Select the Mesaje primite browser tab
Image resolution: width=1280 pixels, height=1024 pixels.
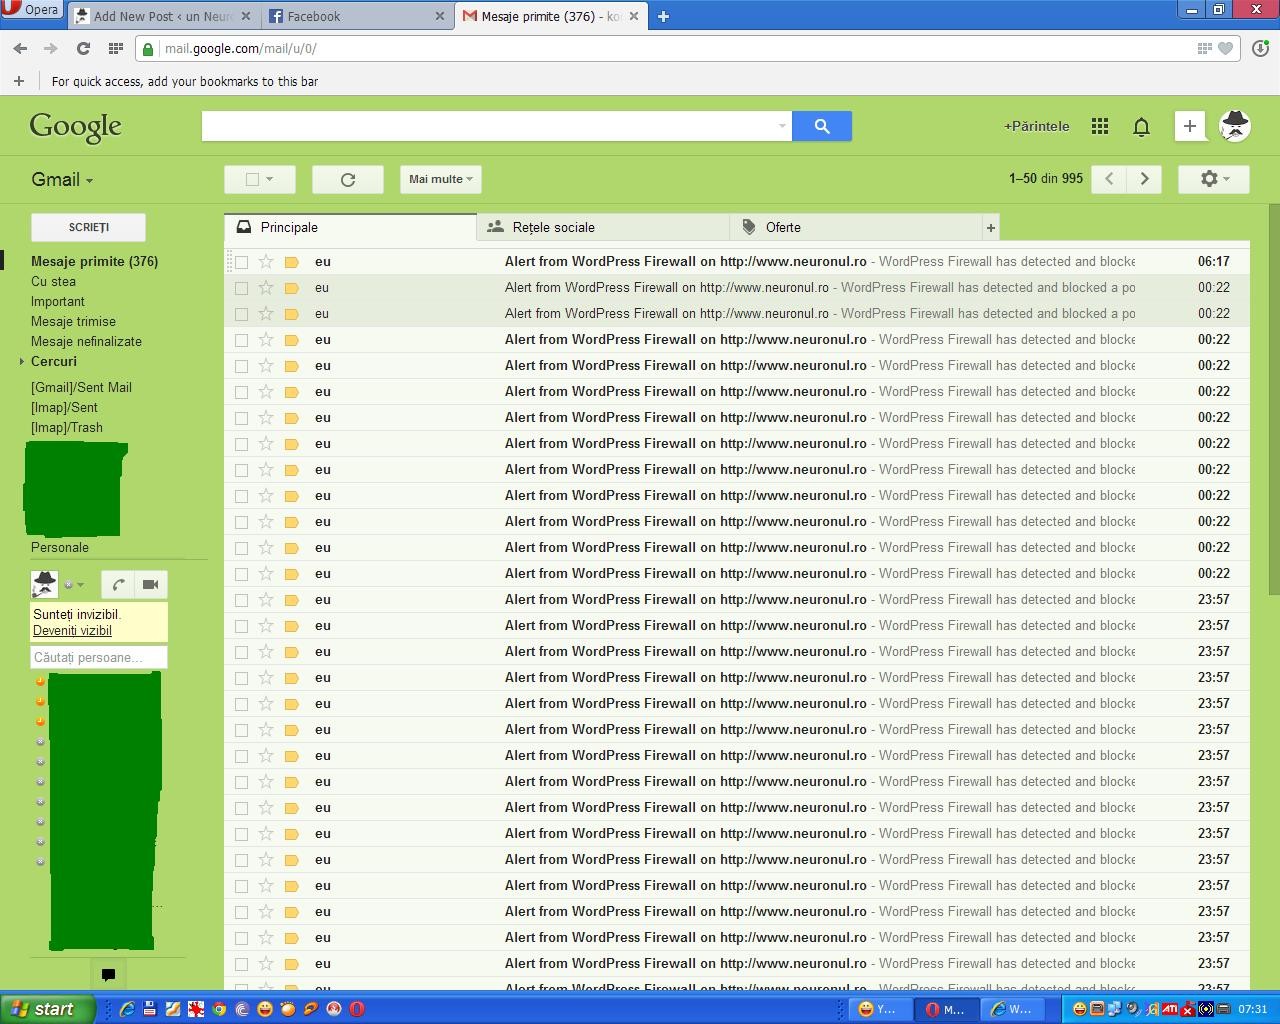(x=552, y=16)
